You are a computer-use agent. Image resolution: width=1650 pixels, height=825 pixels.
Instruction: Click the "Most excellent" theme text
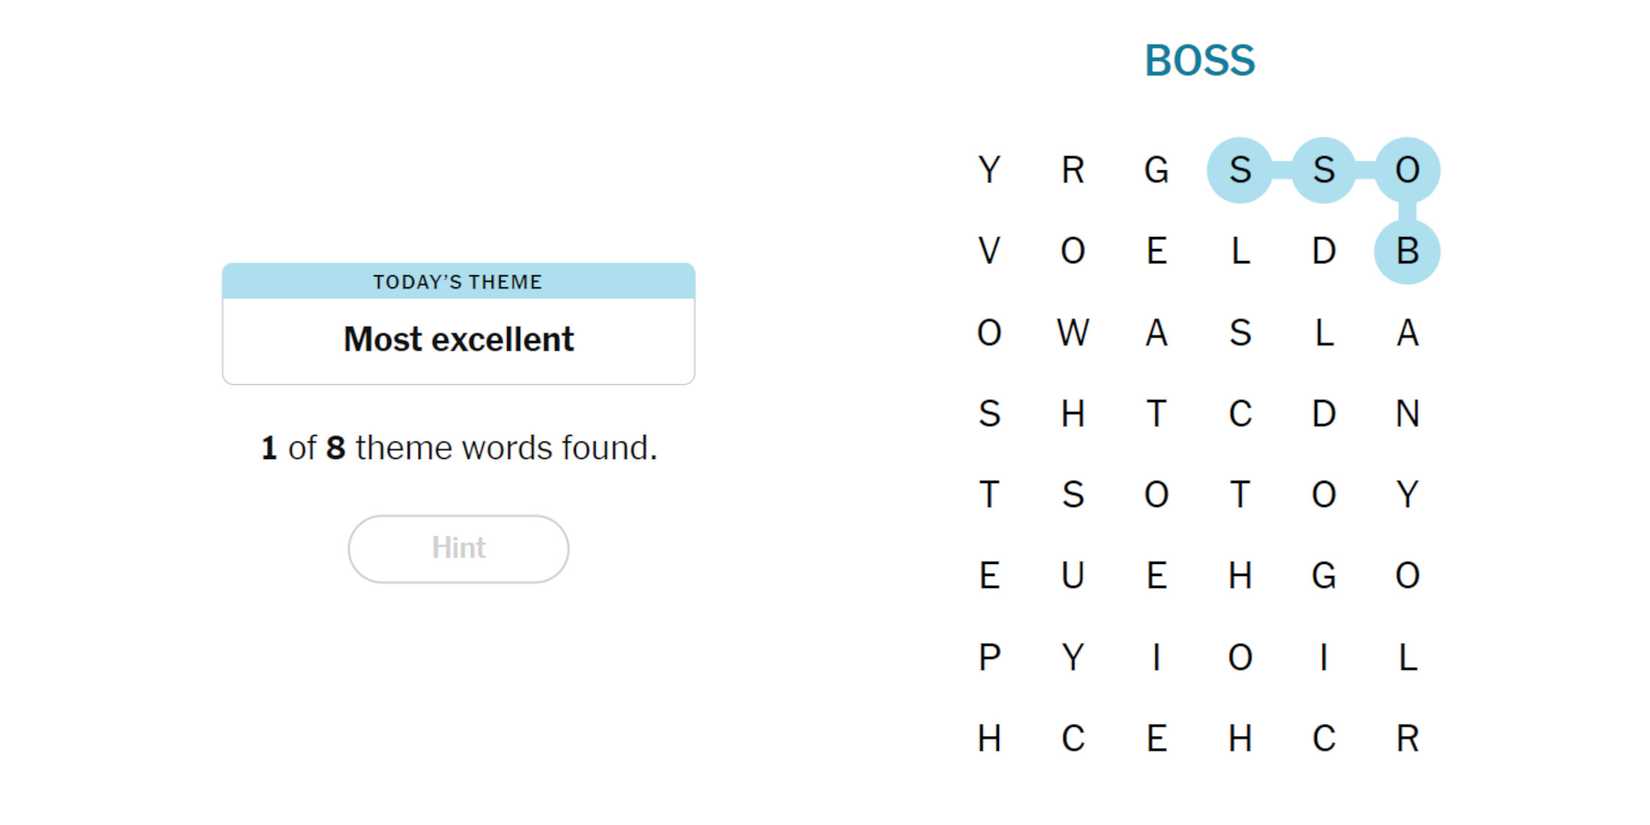point(458,340)
